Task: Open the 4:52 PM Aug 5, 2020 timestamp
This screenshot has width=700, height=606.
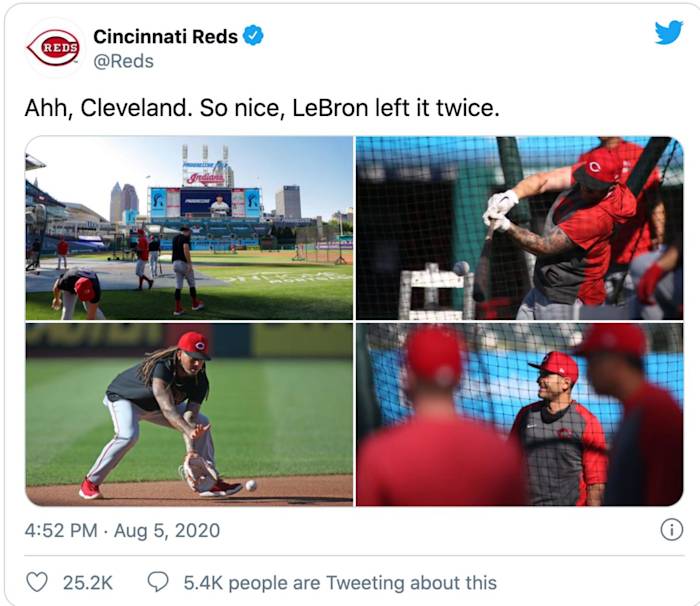Action: pos(122,530)
